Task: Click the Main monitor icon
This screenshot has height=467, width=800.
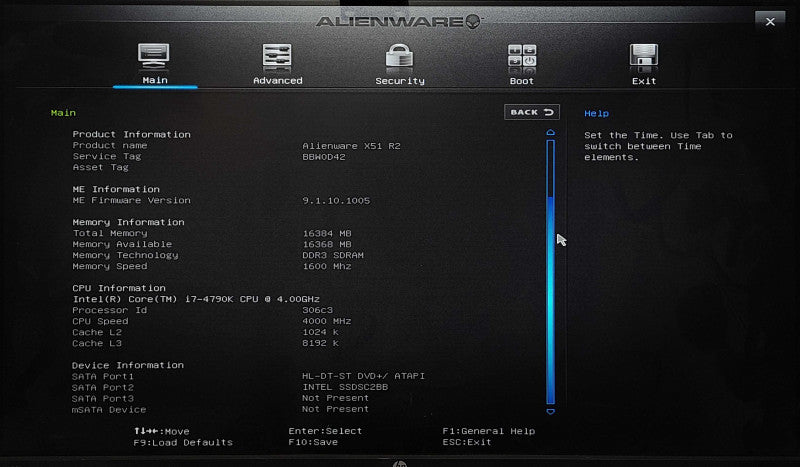Action: [153, 56]
